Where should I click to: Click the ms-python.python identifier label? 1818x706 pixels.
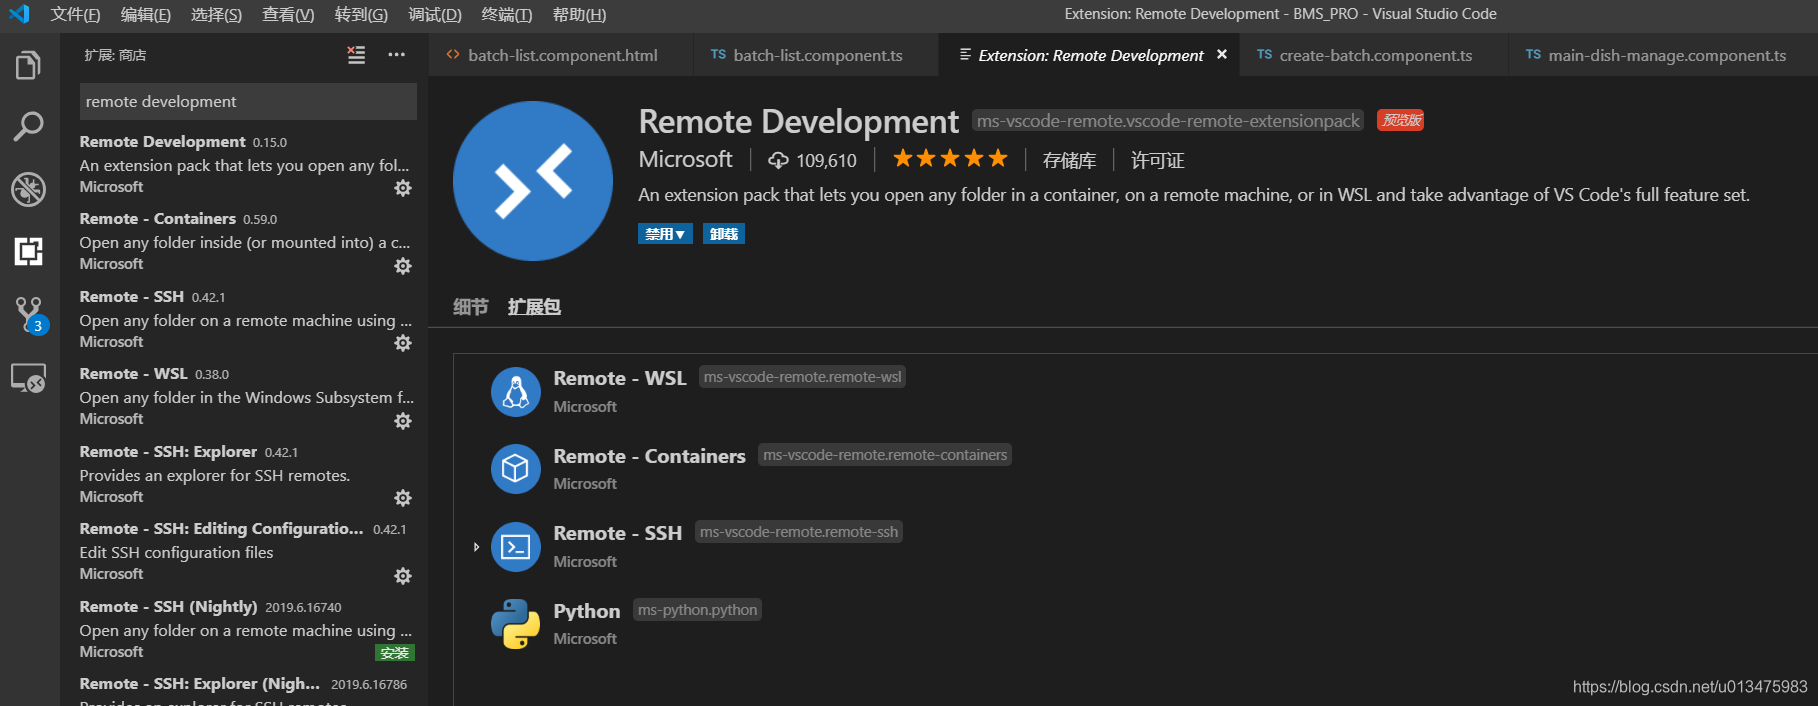pos(698,610)
